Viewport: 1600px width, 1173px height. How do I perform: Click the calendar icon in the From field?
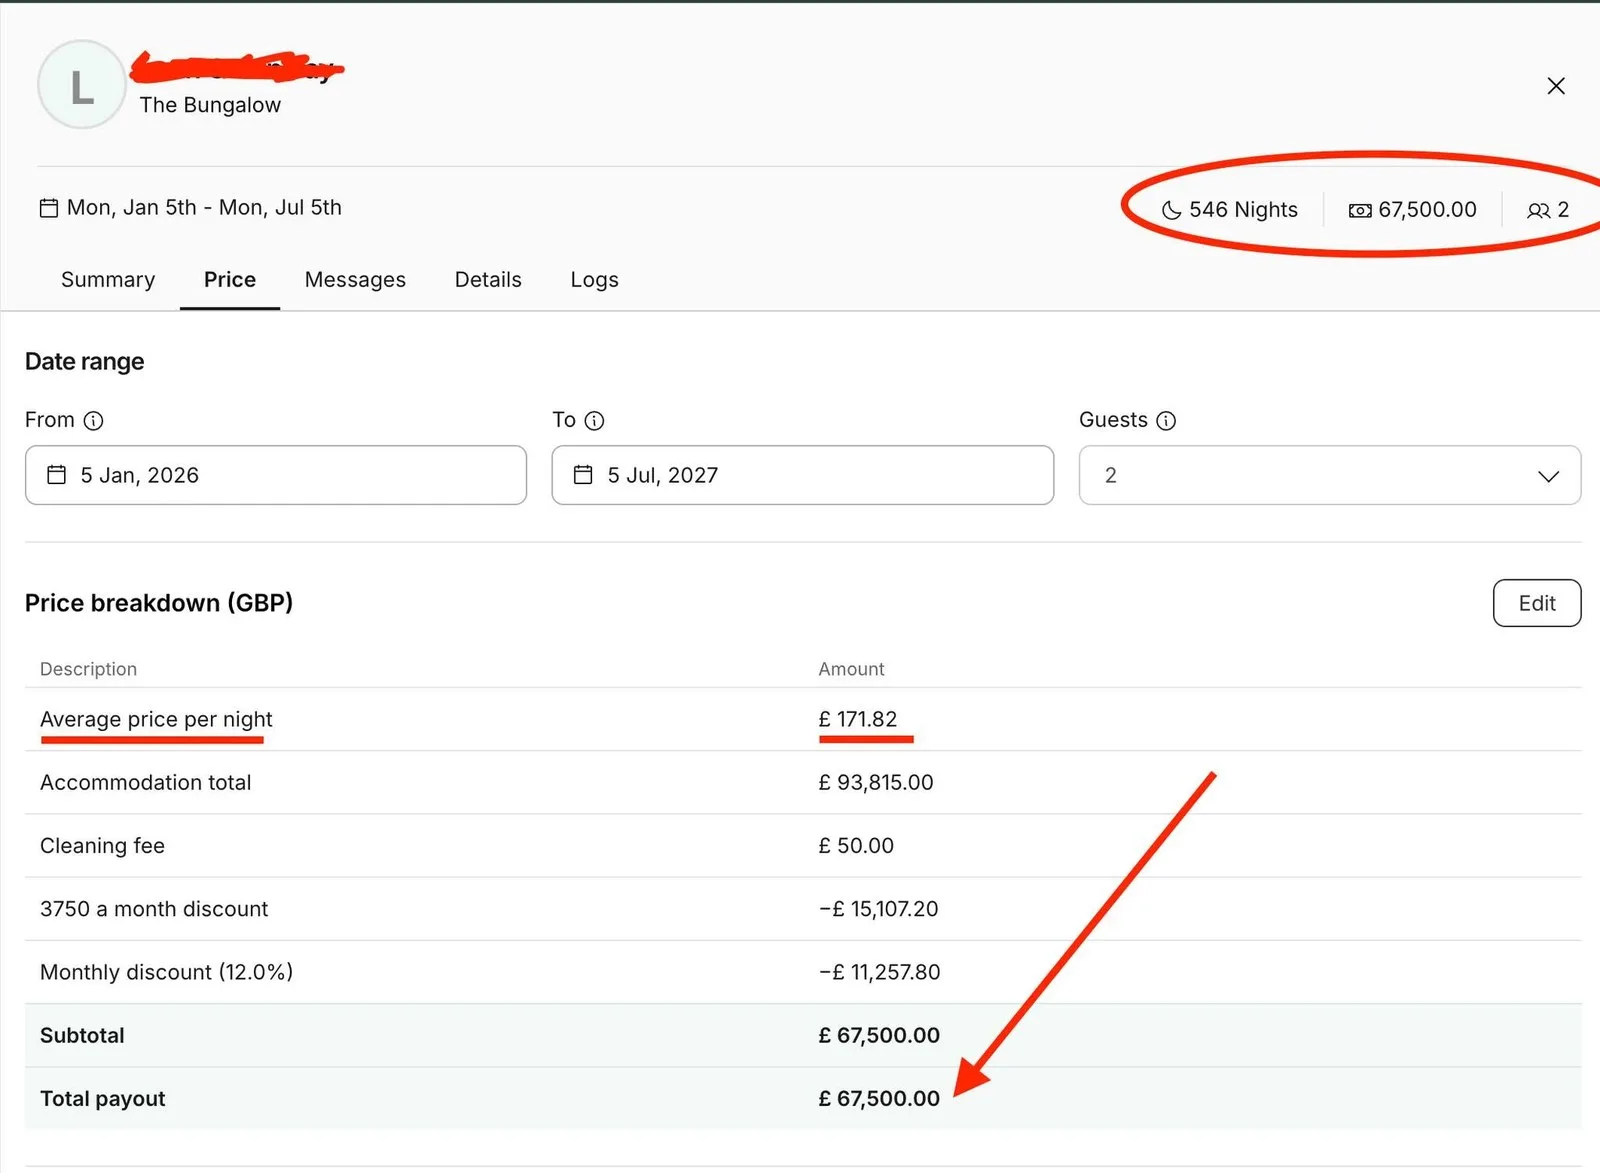(57, 475)
